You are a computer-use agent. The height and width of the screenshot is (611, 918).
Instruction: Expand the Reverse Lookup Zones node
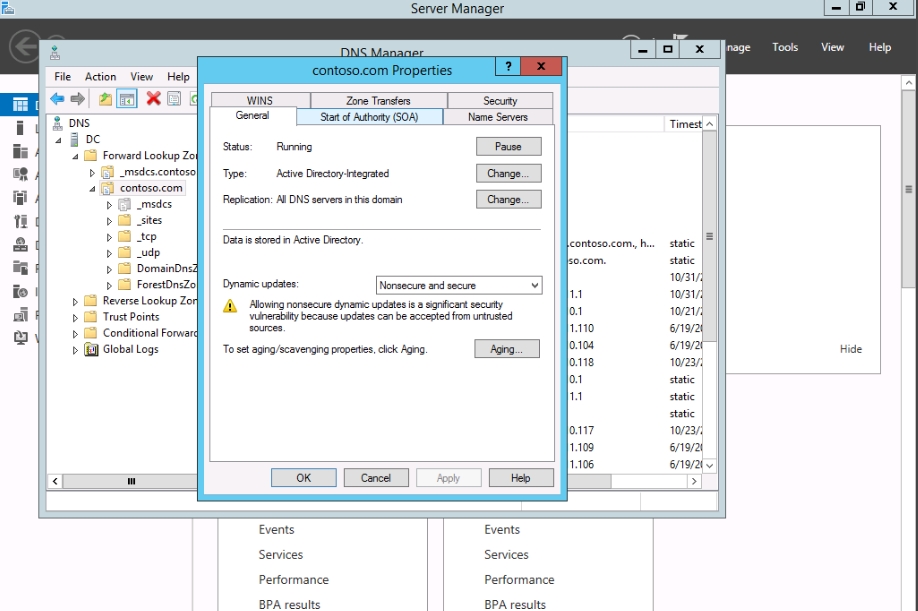point(75,301)
